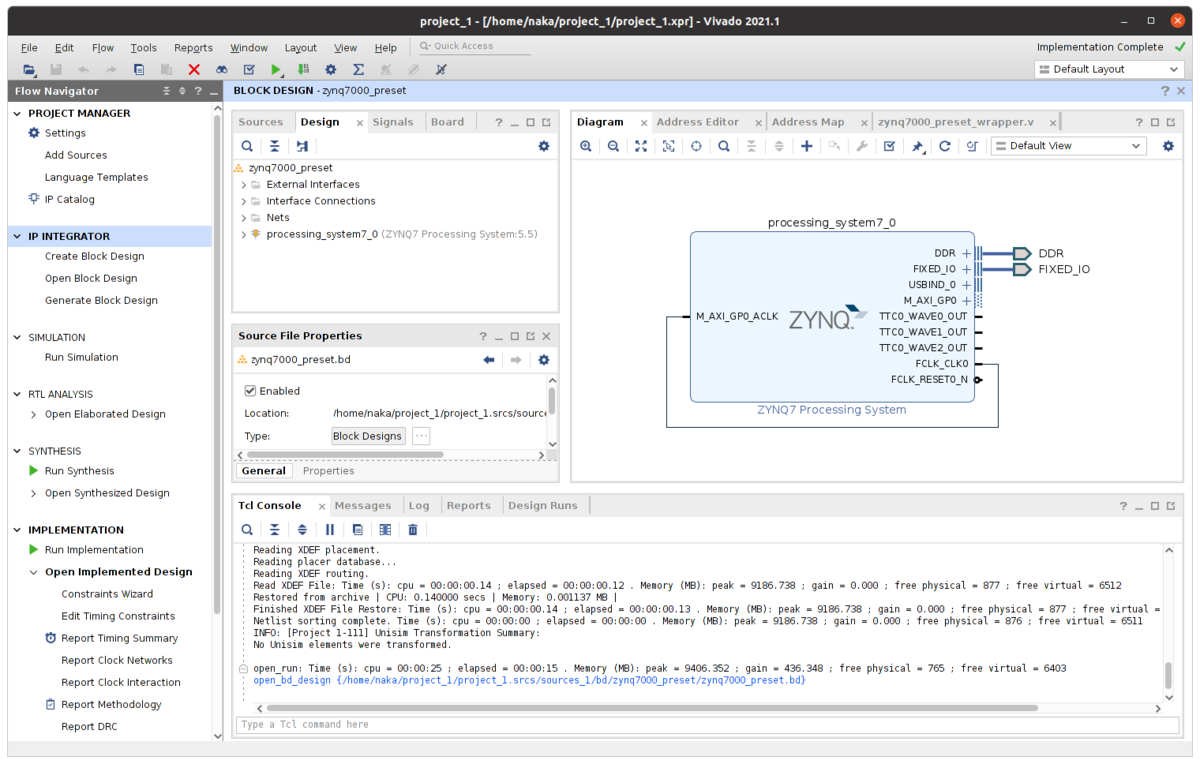Open IP Catalog
1200x764 pixels.
pos(70,199)
